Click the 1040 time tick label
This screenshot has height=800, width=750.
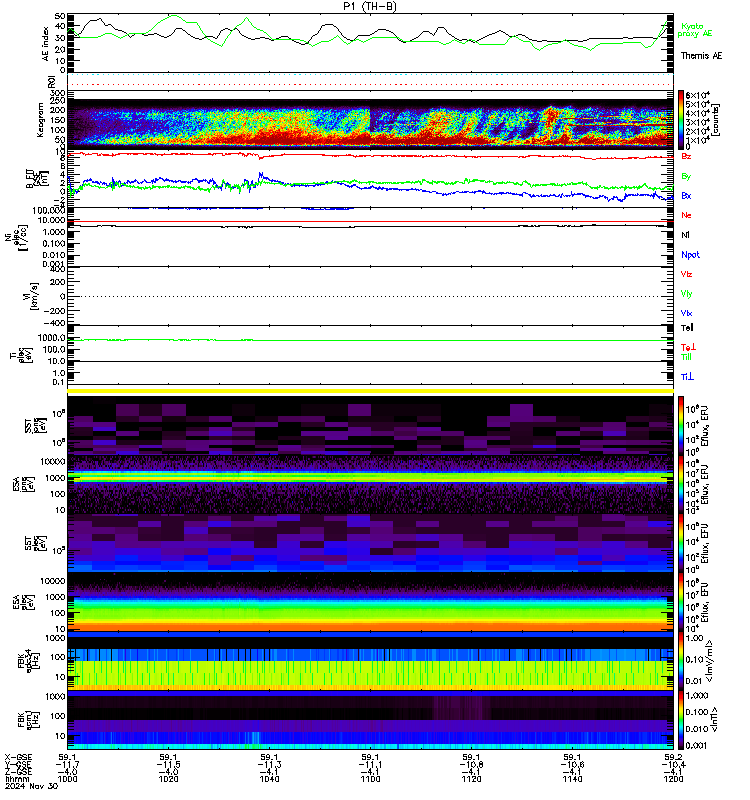pyautogui.click(x=269, y=779)
